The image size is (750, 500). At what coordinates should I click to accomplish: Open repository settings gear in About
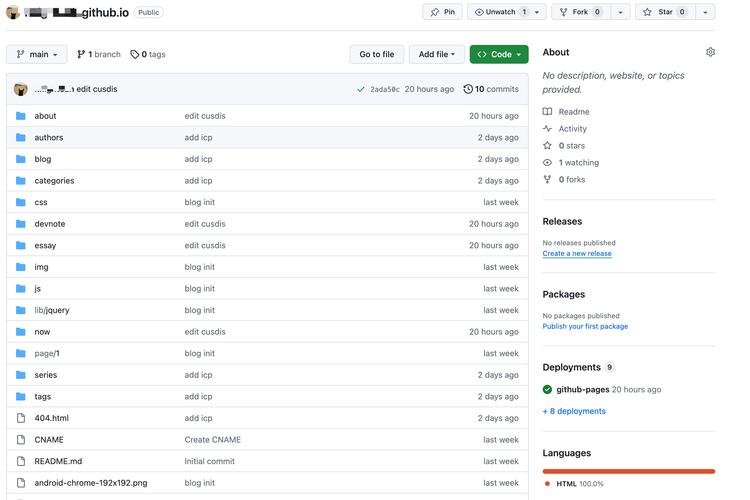pos(710,52)
